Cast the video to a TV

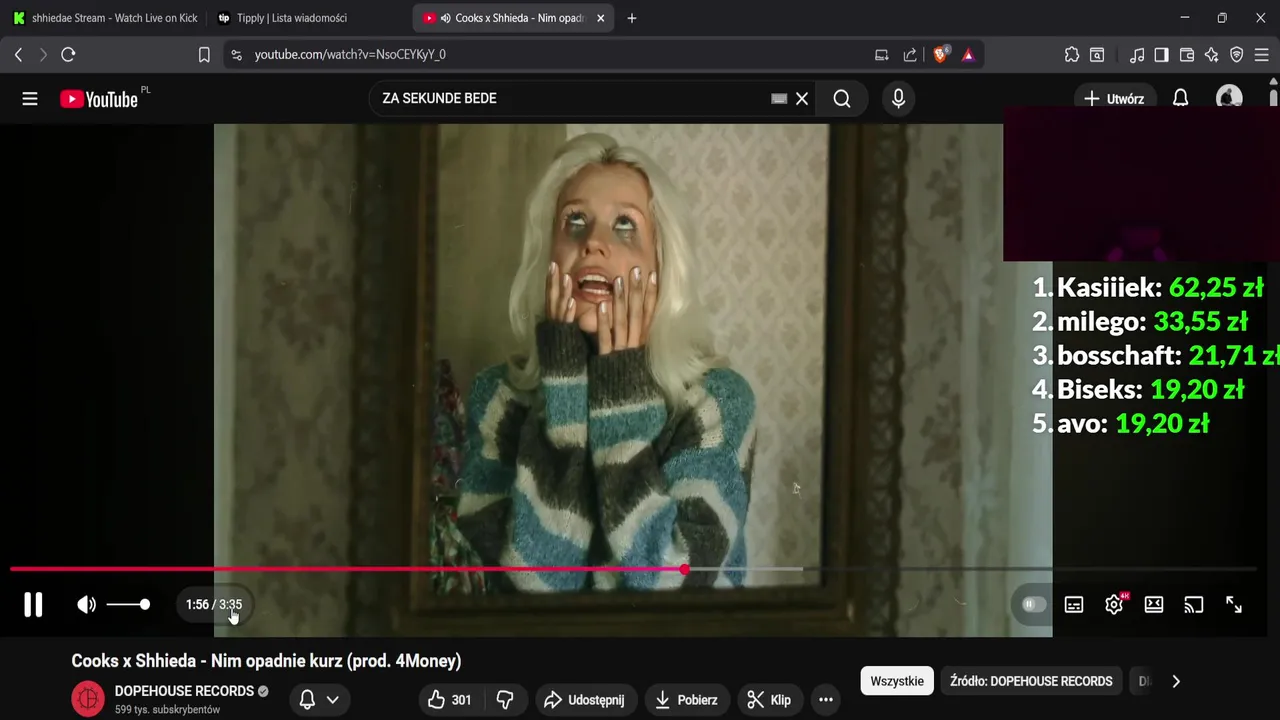coord(1194,604)
